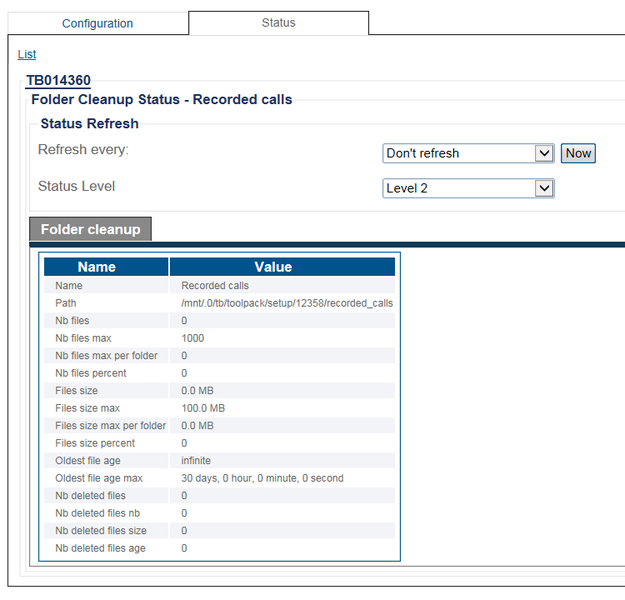The image size is (625, 600).
Task: Click the "Nb deleted files age" label
Action: pos(100,548)
